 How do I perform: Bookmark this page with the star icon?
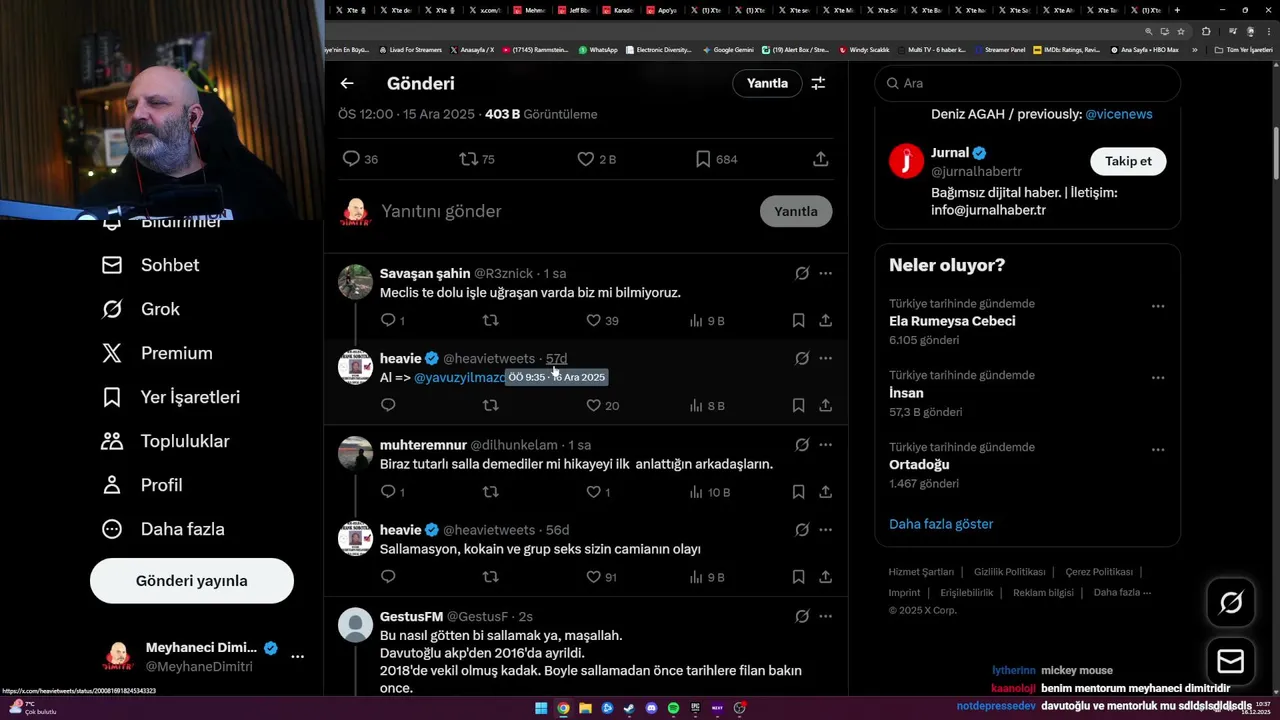coord(1181,31)
